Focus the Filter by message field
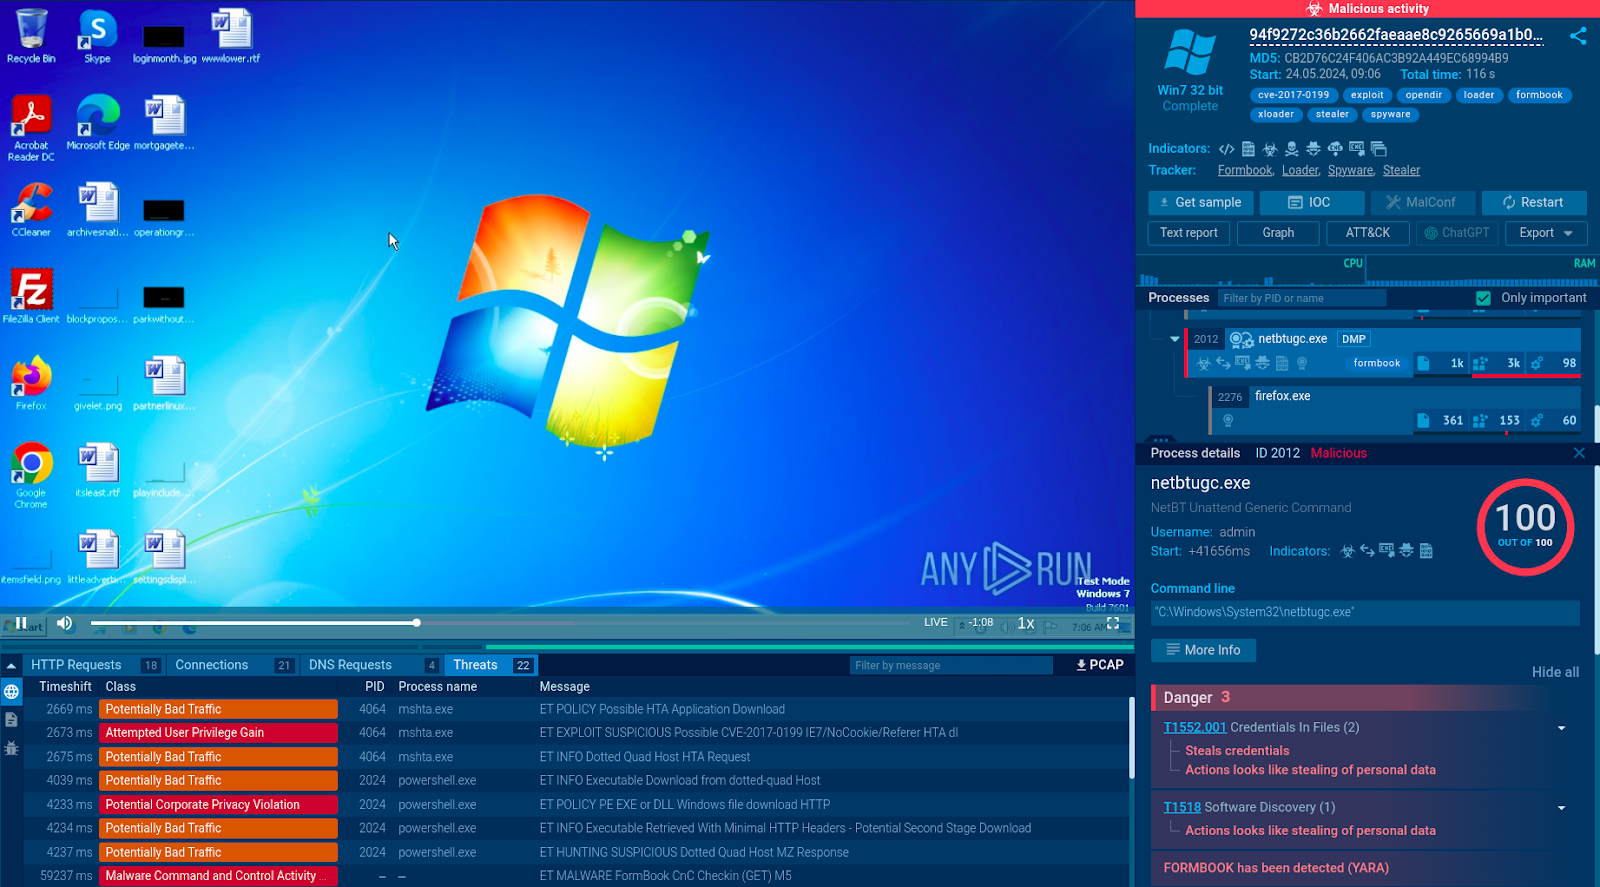 [x=950, y=665]
